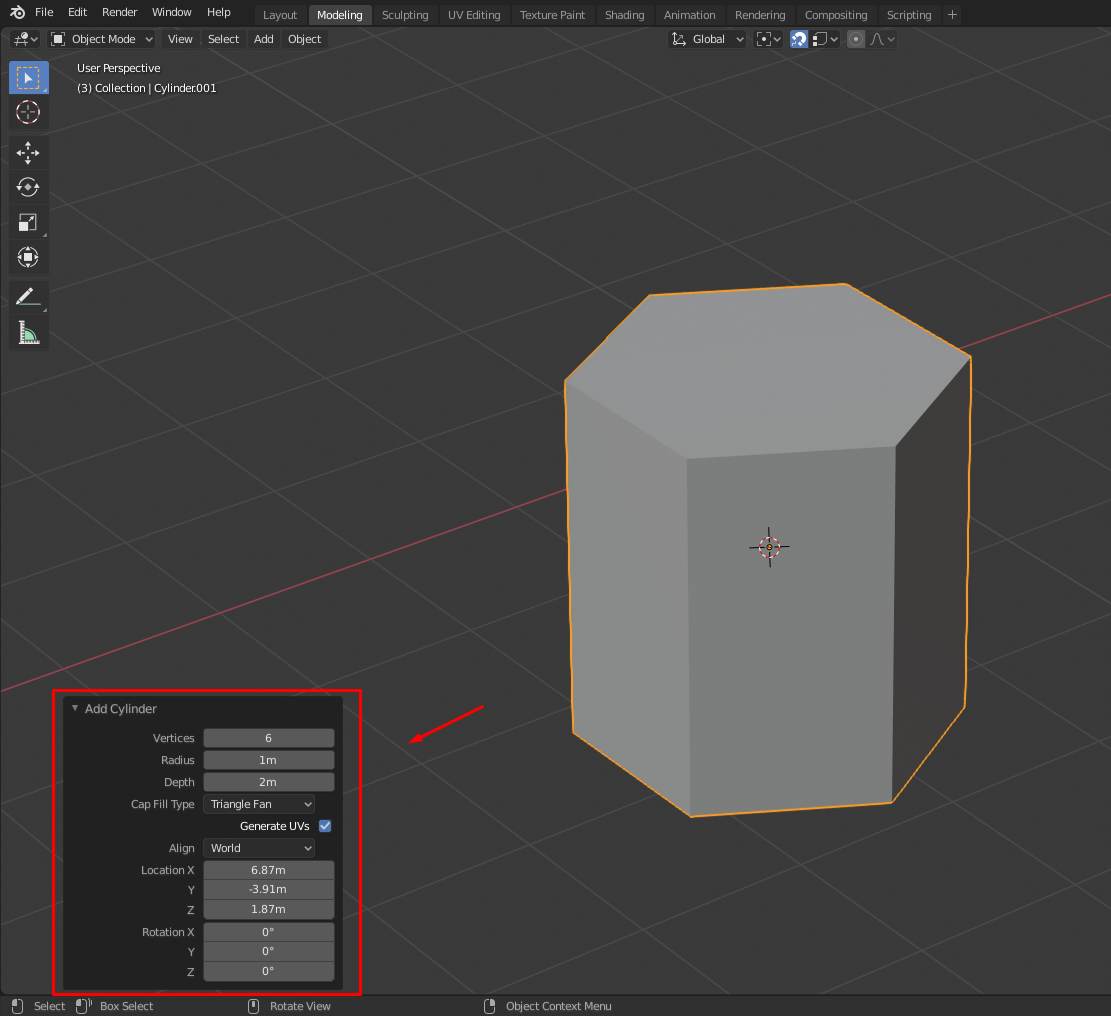The image size is (1111, 1016).
Task: Select the Measure tool
Action: pyautogui.click(x=28, y=332)
